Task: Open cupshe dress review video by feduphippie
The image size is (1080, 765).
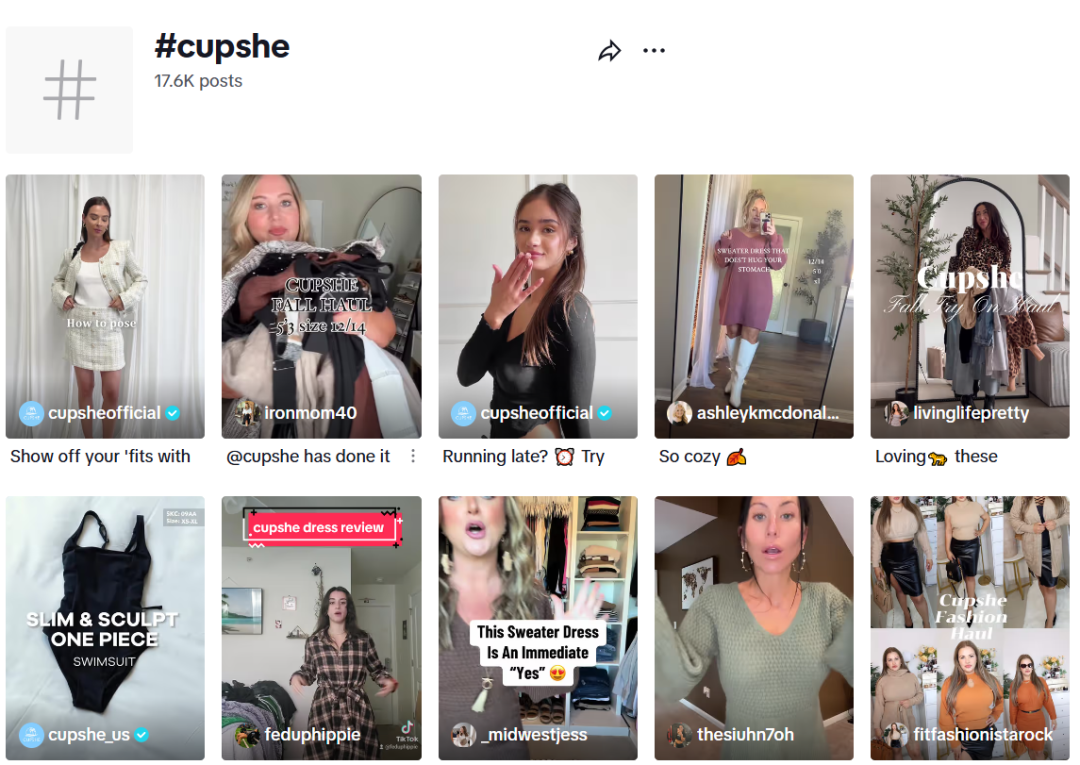Action: tap(321, 628)
